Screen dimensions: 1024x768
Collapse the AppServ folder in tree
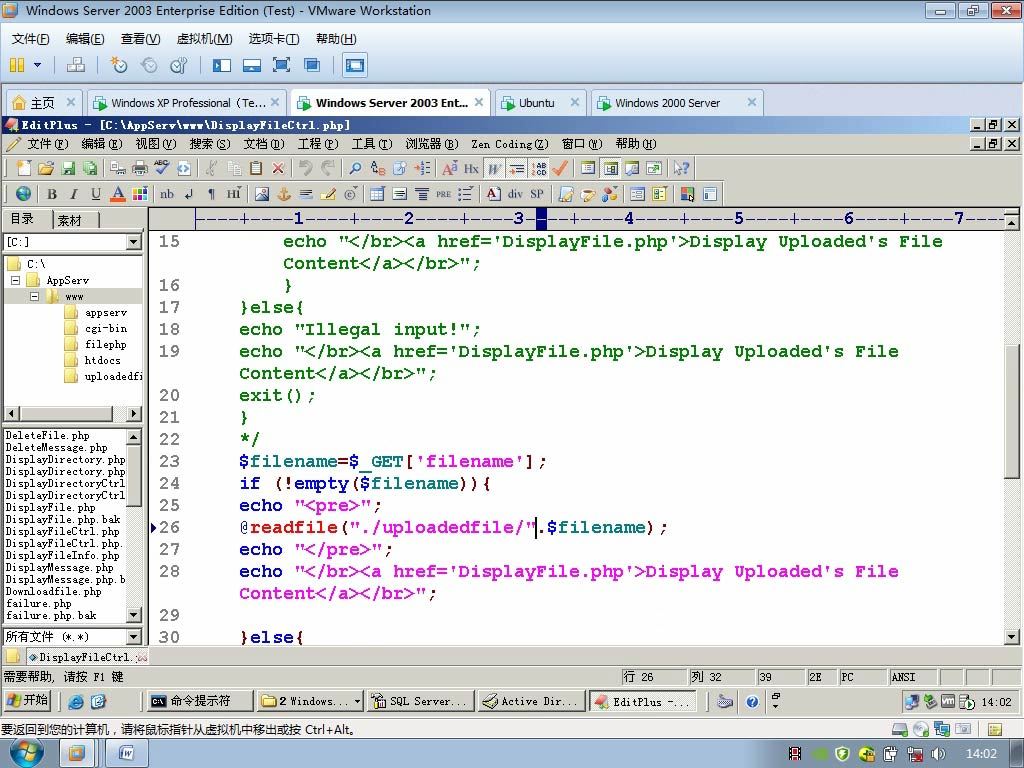[x=16, y=281]
